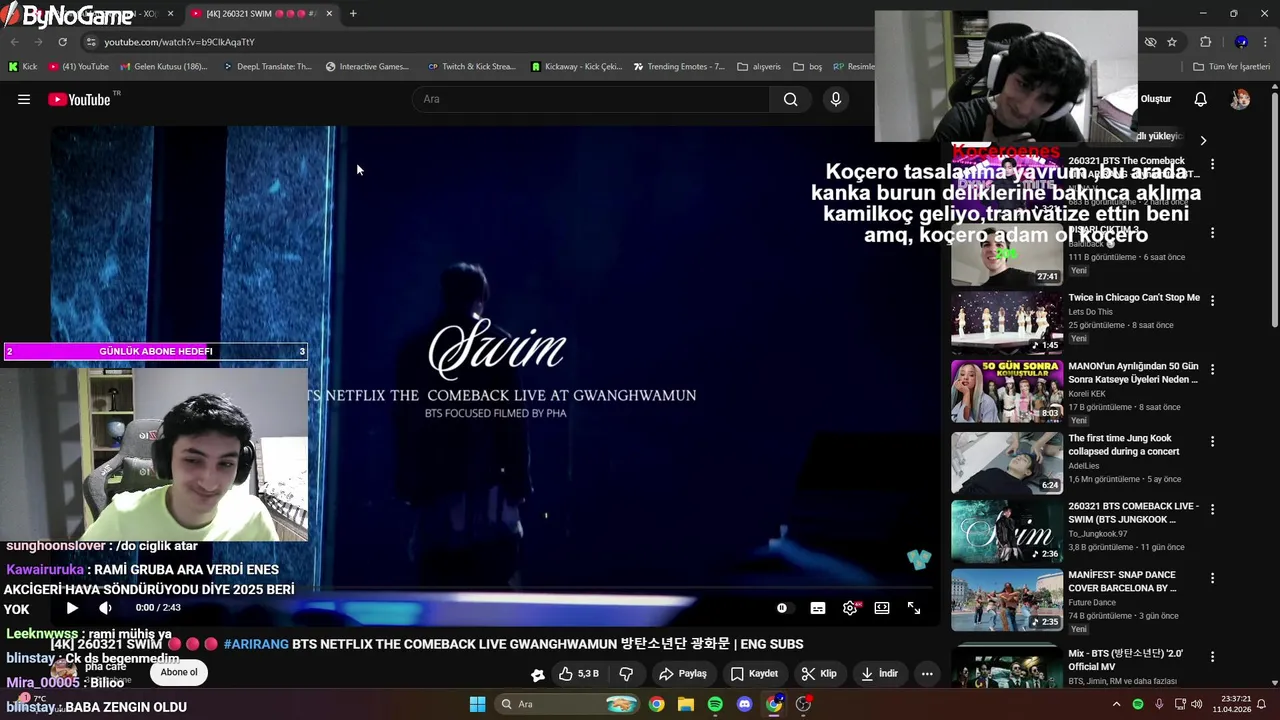The image size is (1280, 720).
Task: Click the Windows taskbar search box
Action: [568, 704]
